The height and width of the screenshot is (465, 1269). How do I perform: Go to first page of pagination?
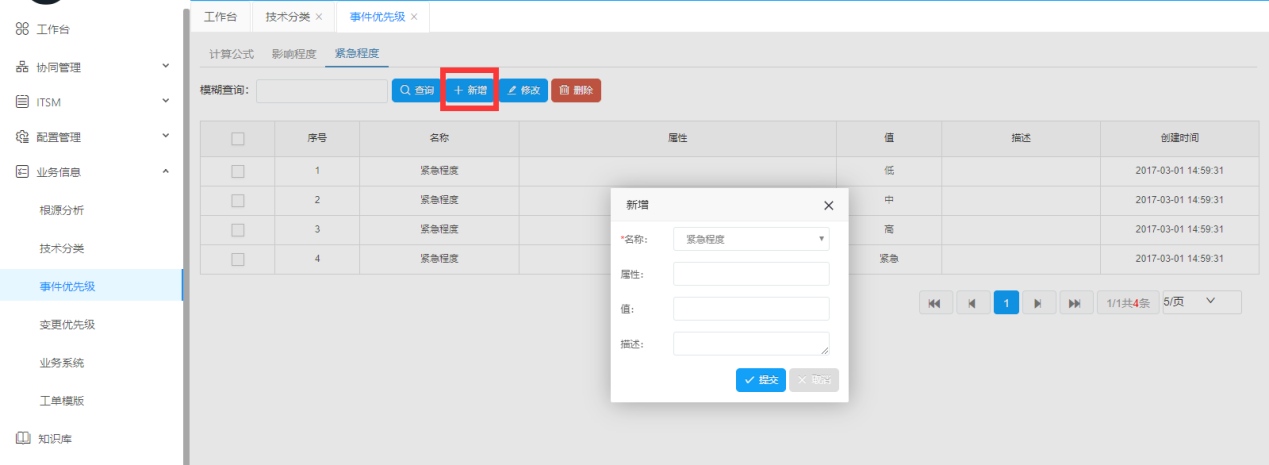(x=935, y=303)
